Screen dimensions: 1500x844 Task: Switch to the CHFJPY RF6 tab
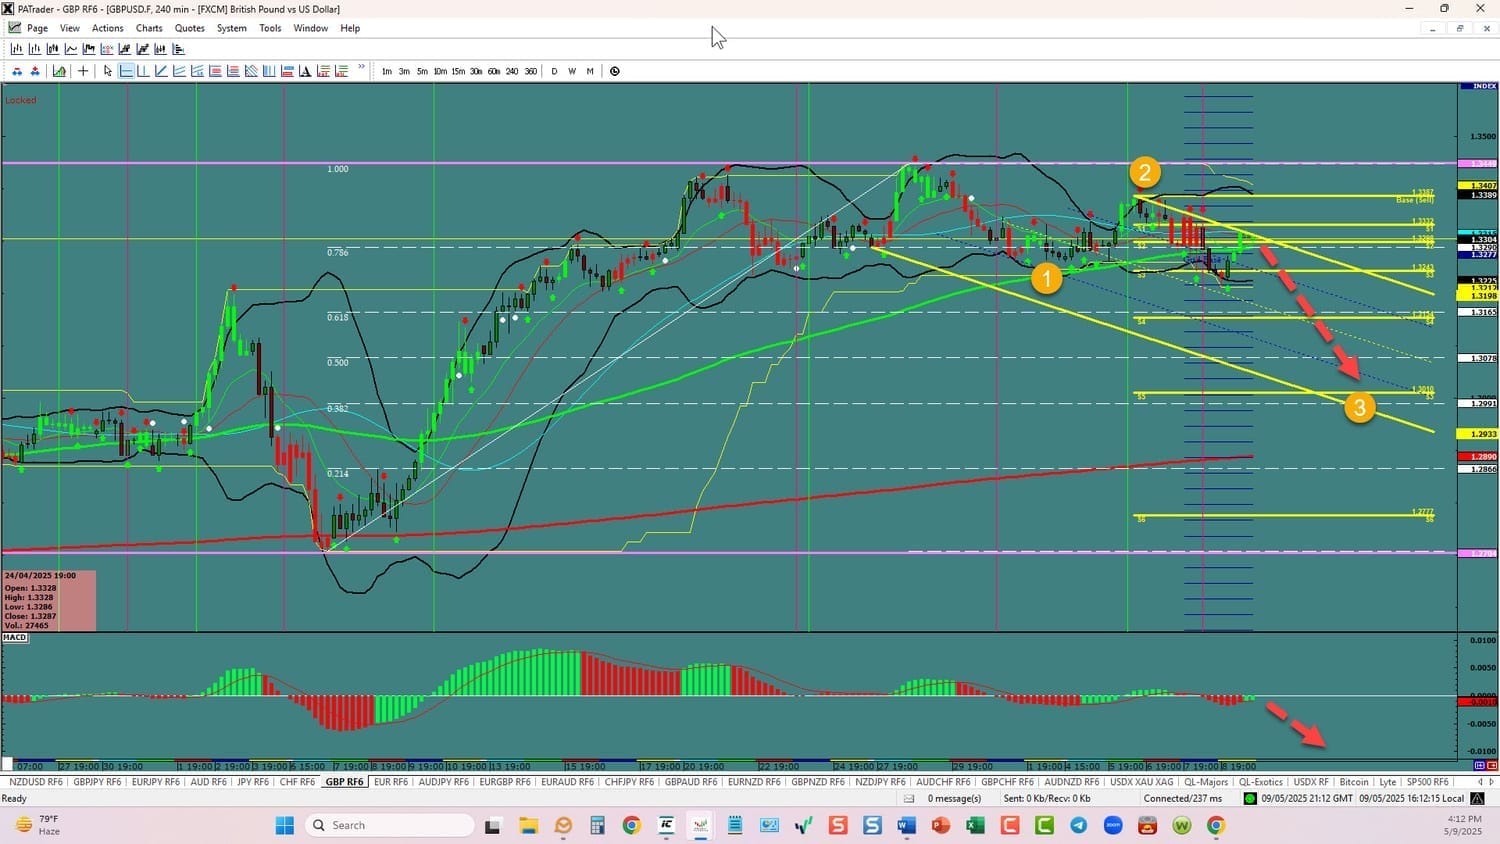click(629, 782)
